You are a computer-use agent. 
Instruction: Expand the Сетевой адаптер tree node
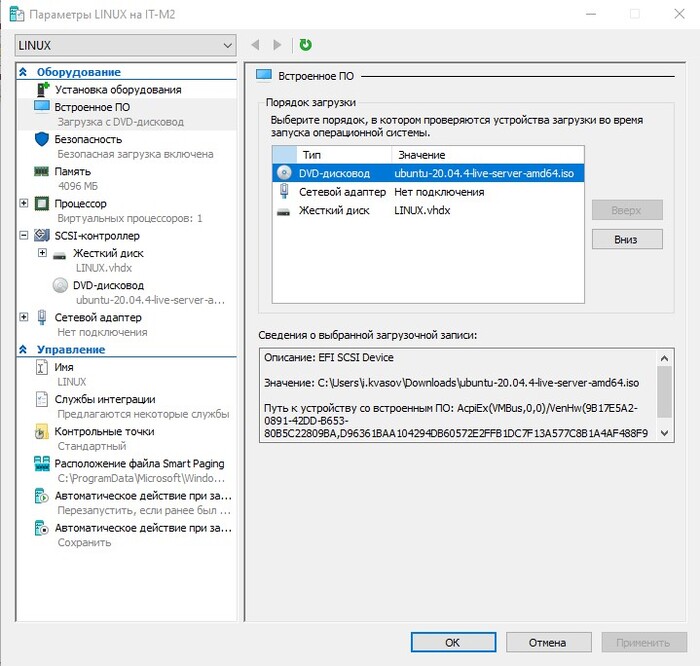[24, 318]
